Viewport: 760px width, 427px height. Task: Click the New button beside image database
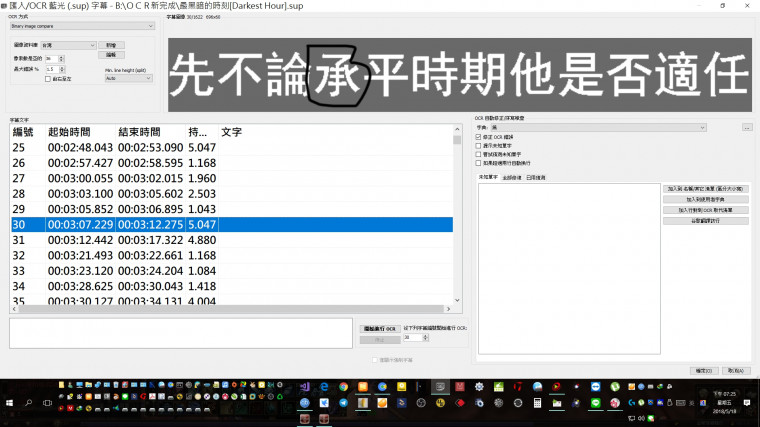coord(111,45)
